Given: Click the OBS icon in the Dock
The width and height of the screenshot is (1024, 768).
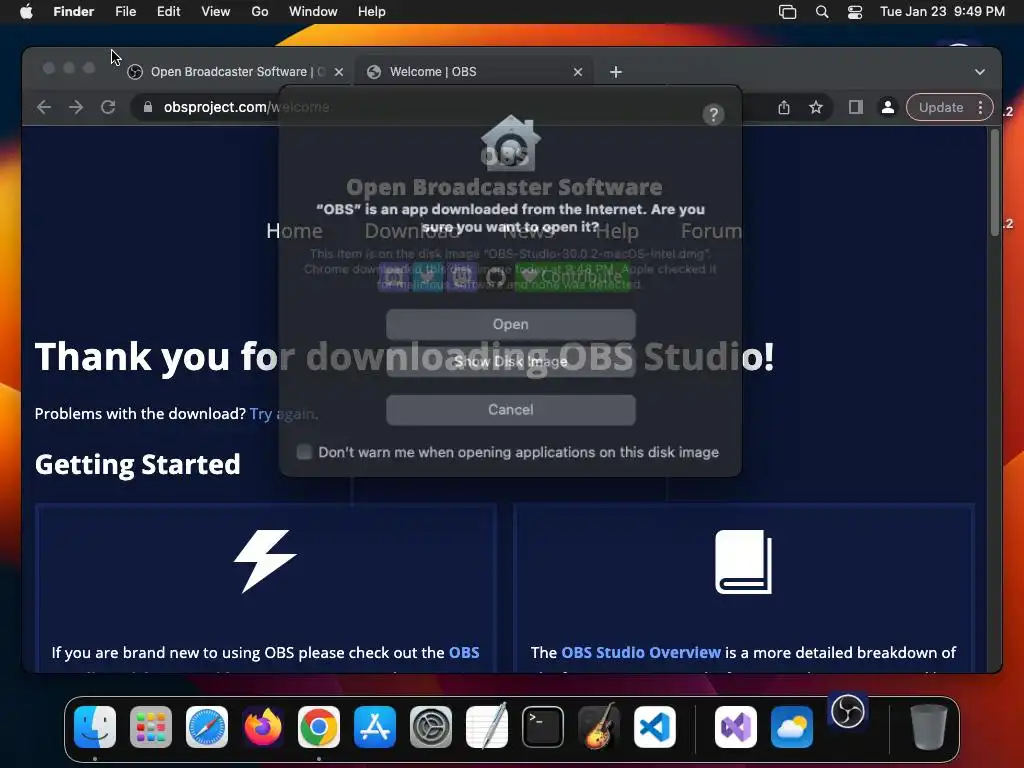Looking at the screenshot, I should click(848, 712).
